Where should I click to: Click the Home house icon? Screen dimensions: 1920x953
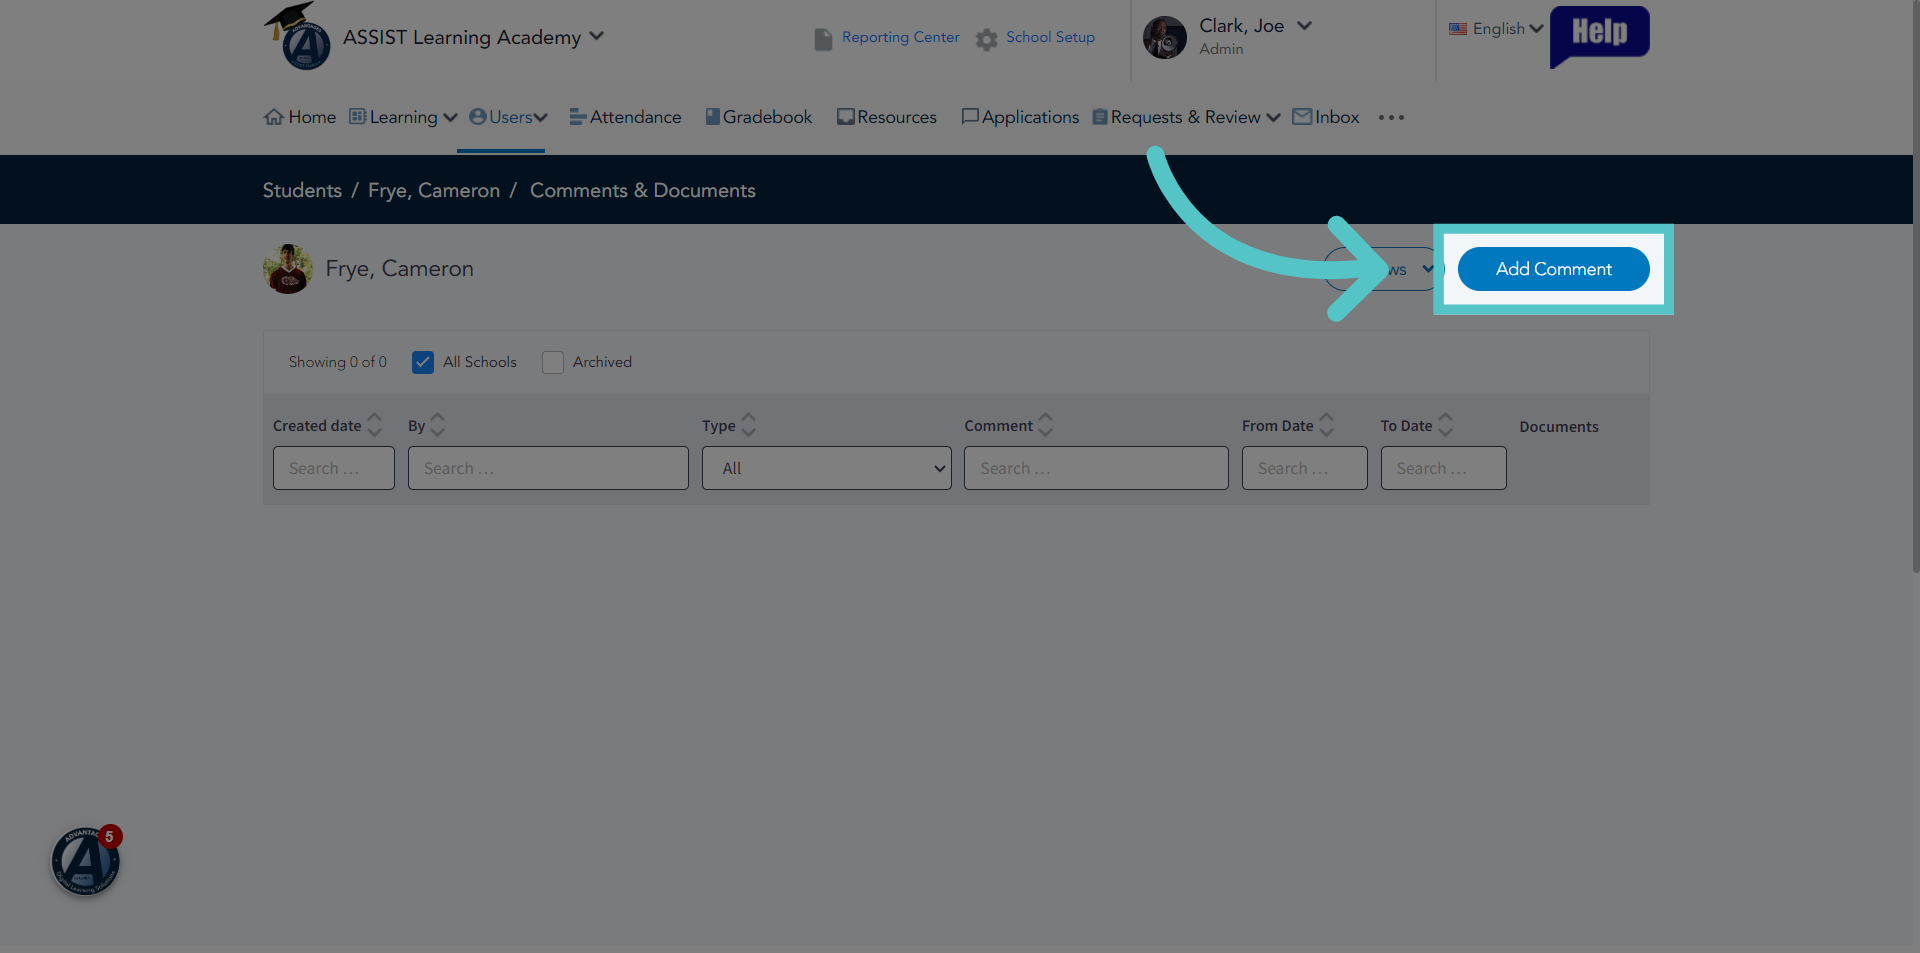click(x=274, y=117)
